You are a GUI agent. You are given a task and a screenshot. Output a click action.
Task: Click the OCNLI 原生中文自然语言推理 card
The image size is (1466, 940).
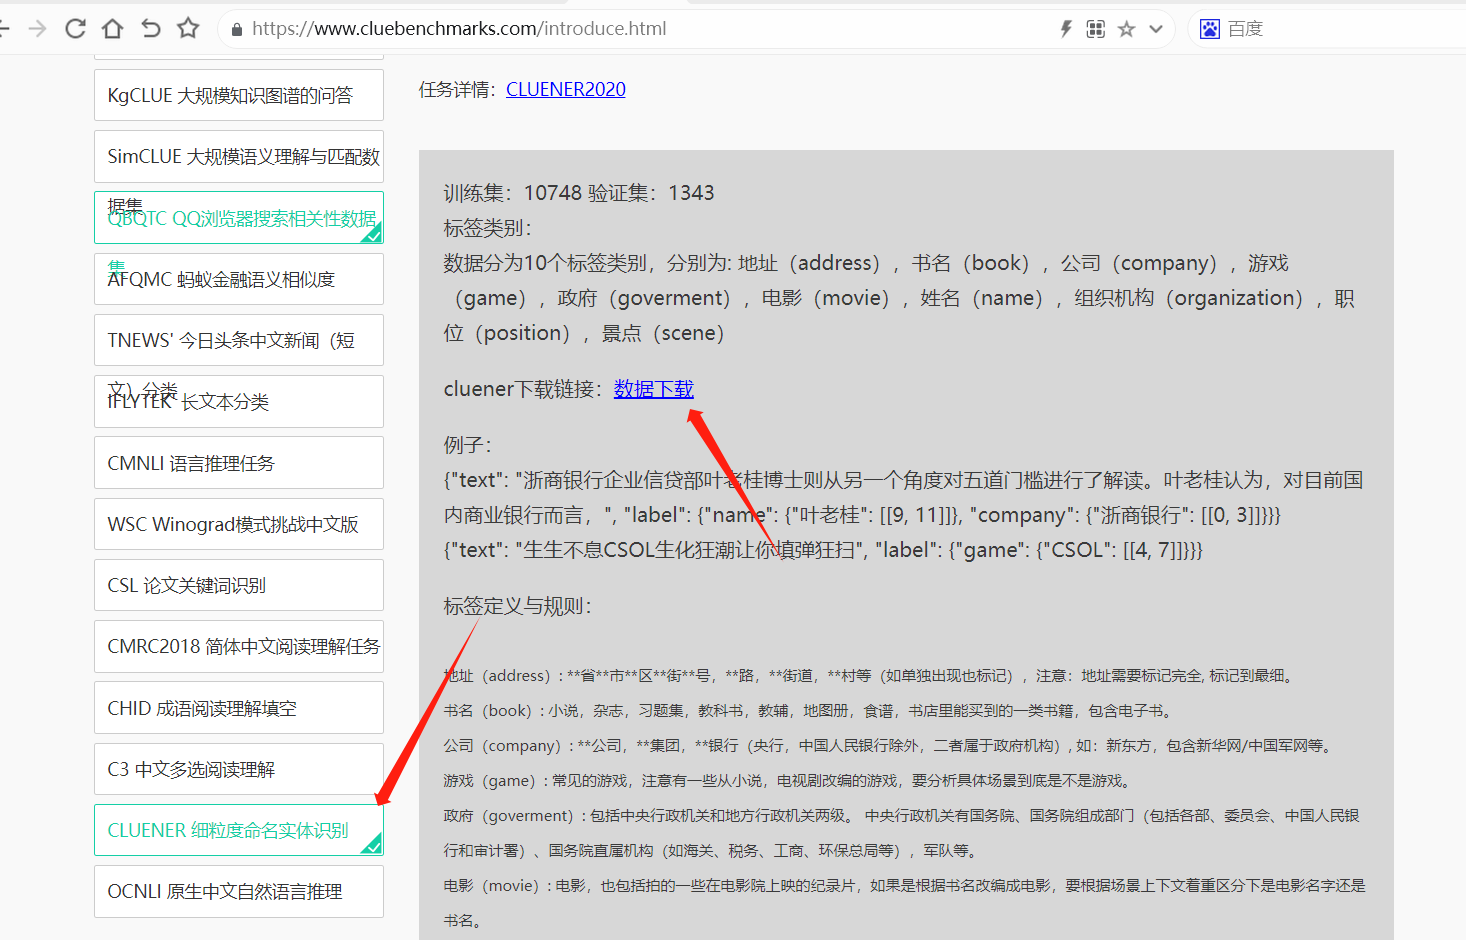[238, 891]
